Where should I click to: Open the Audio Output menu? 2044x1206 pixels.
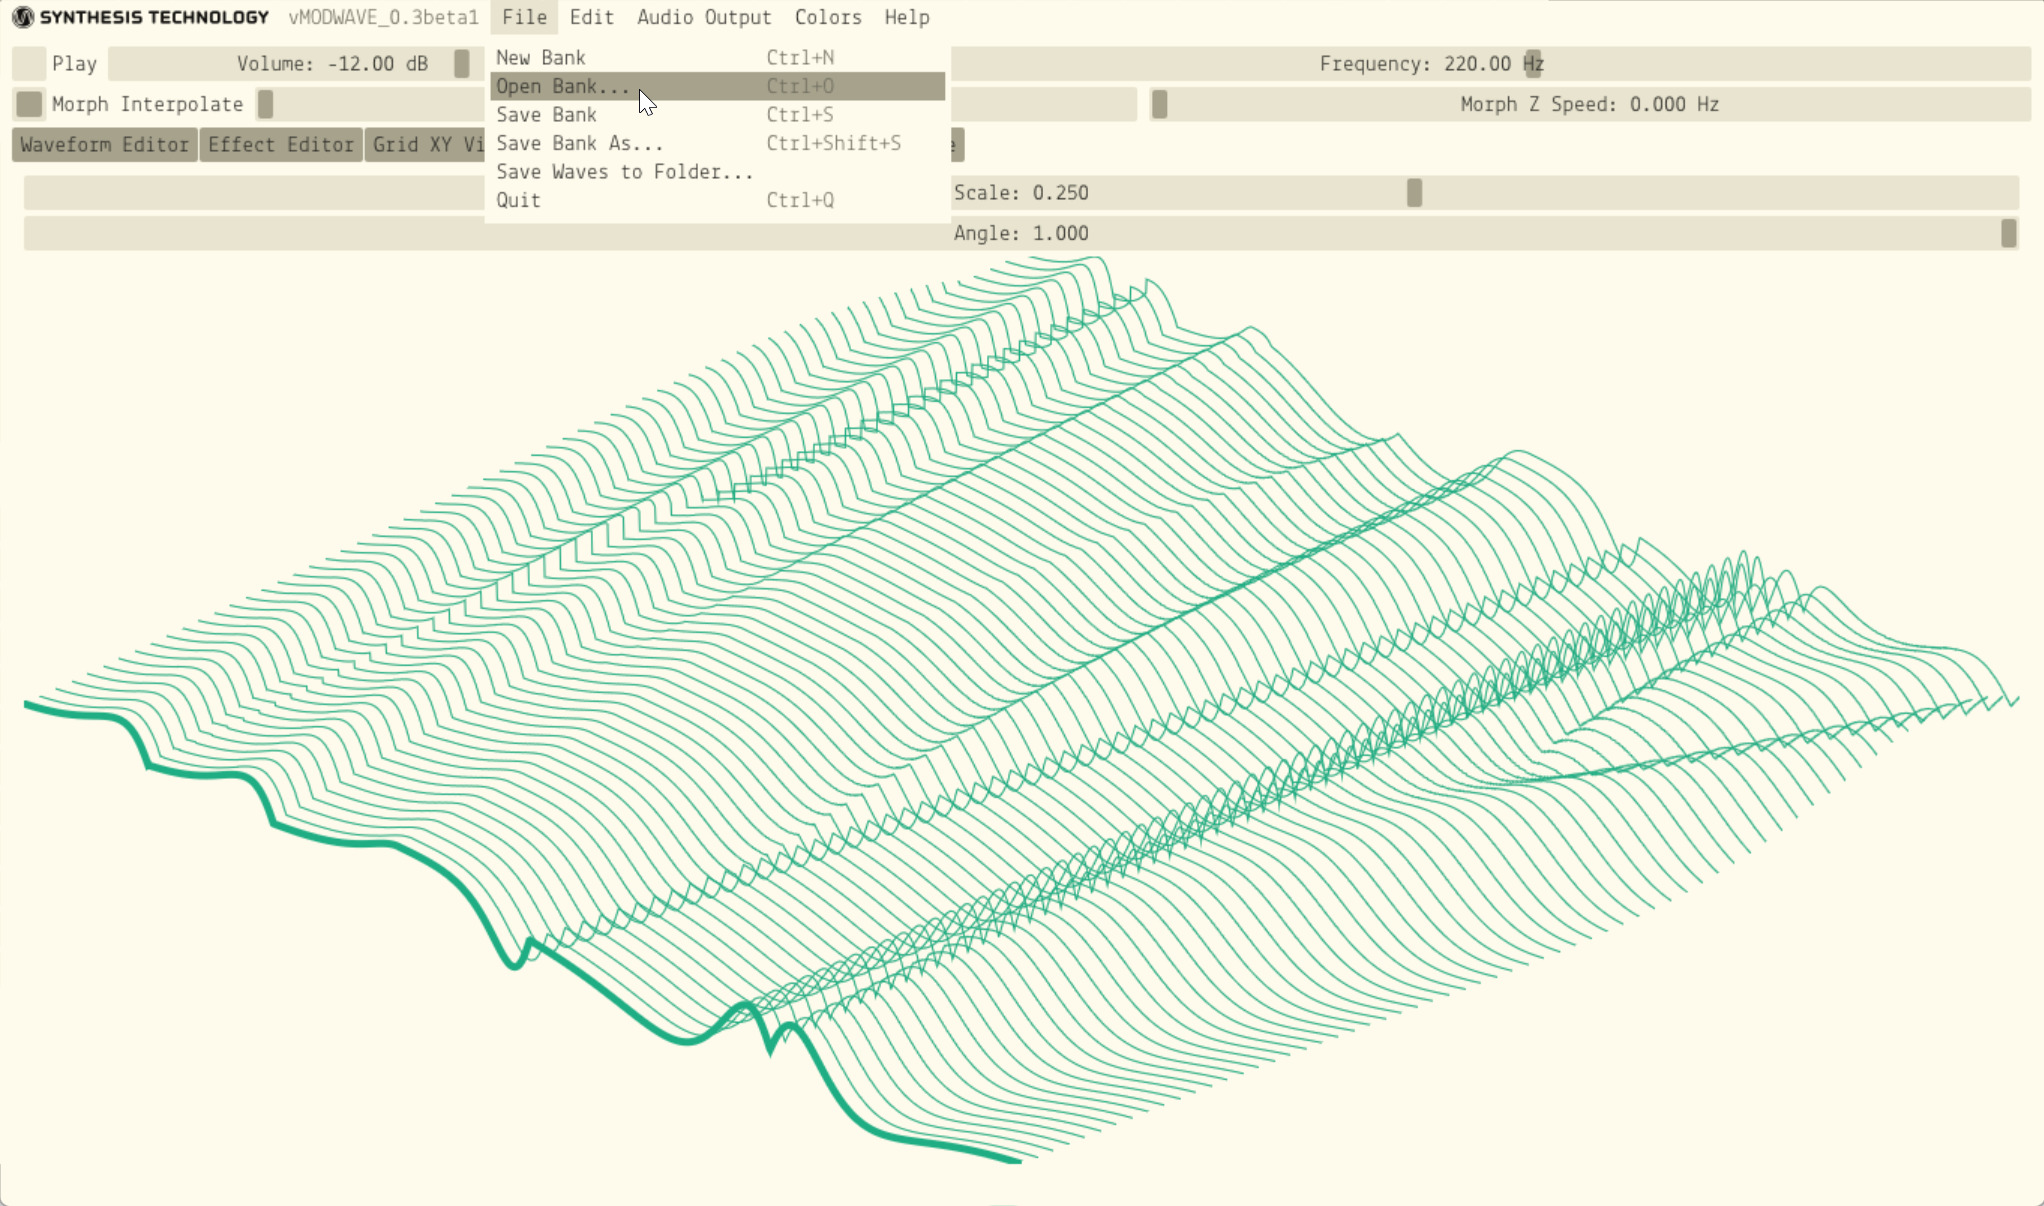[704, 17]
